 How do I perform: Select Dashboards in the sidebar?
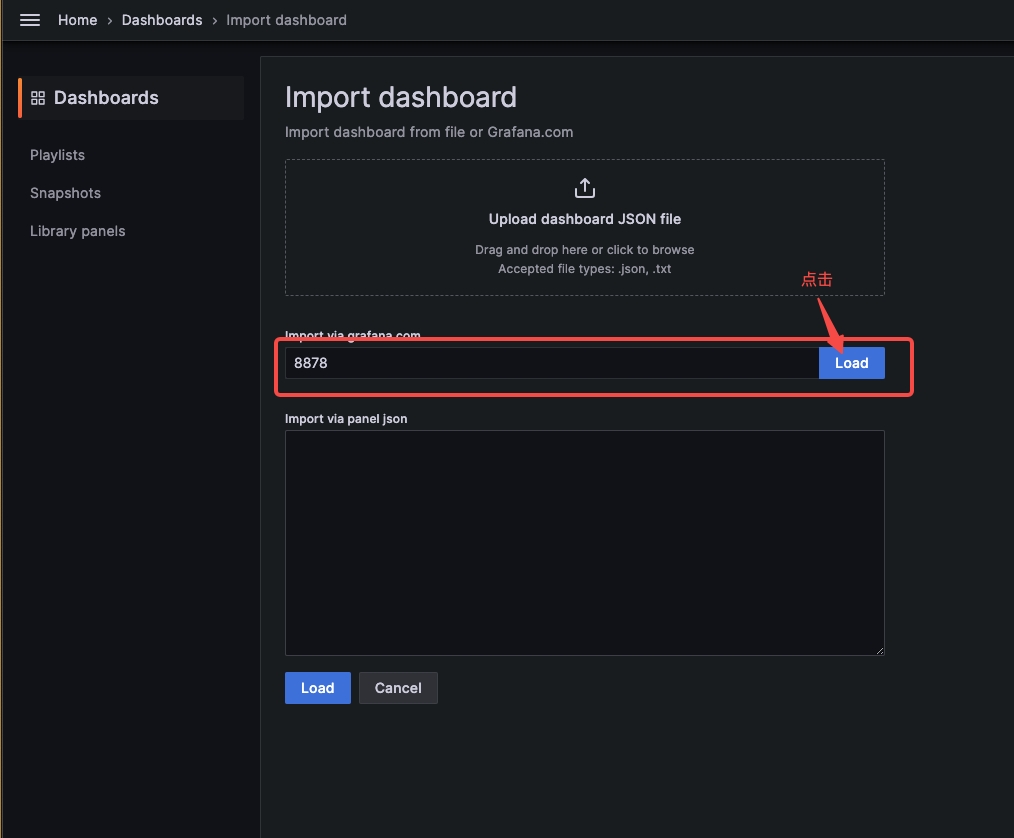pyautogui.click(x=131, y=98)
